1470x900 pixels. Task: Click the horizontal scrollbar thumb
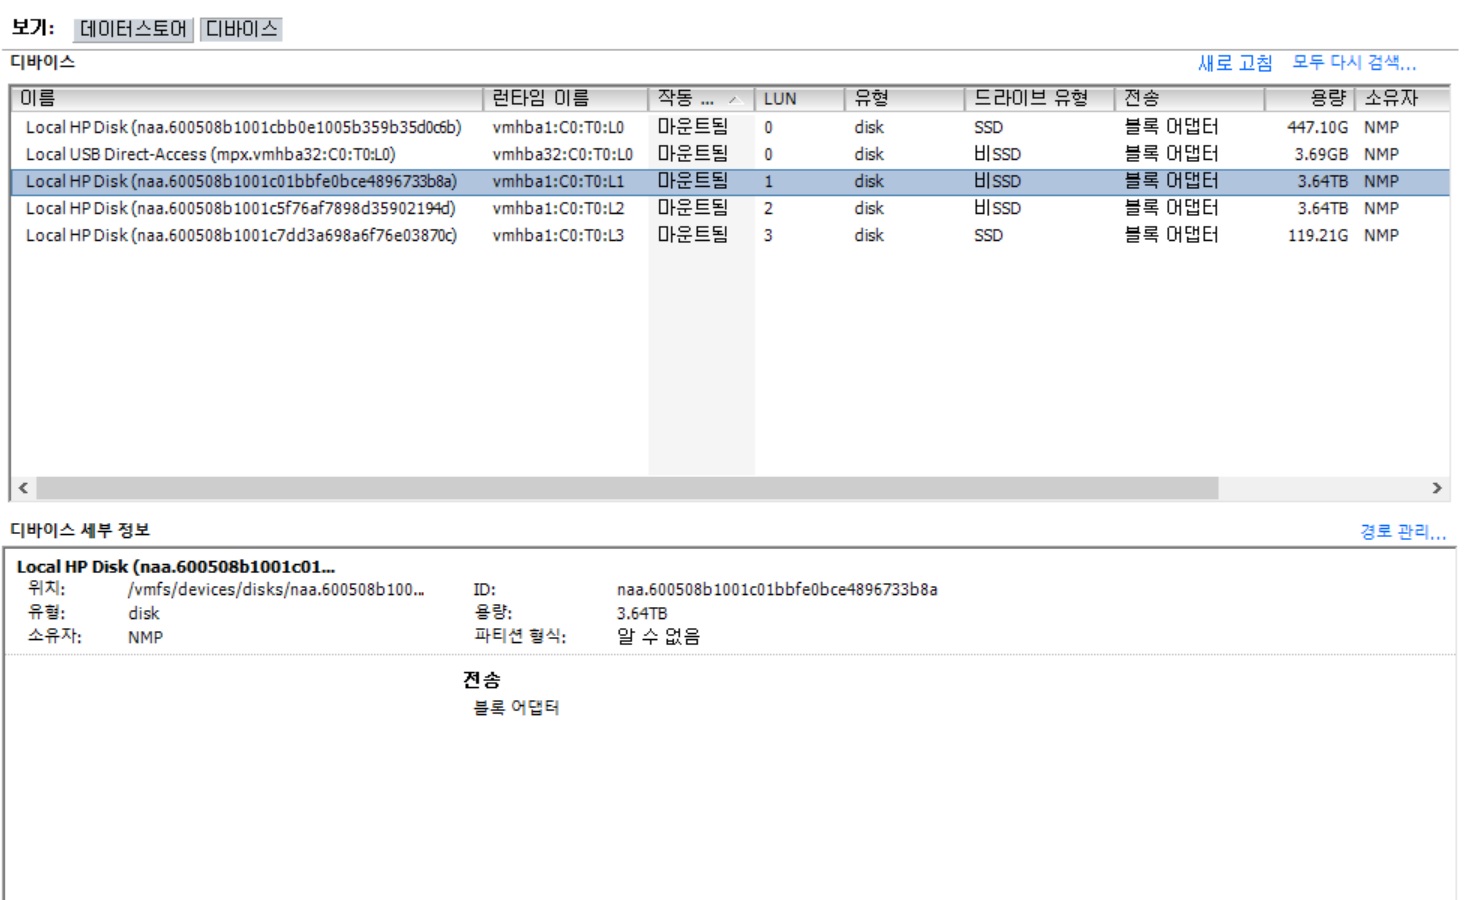(x=627, y=488)
